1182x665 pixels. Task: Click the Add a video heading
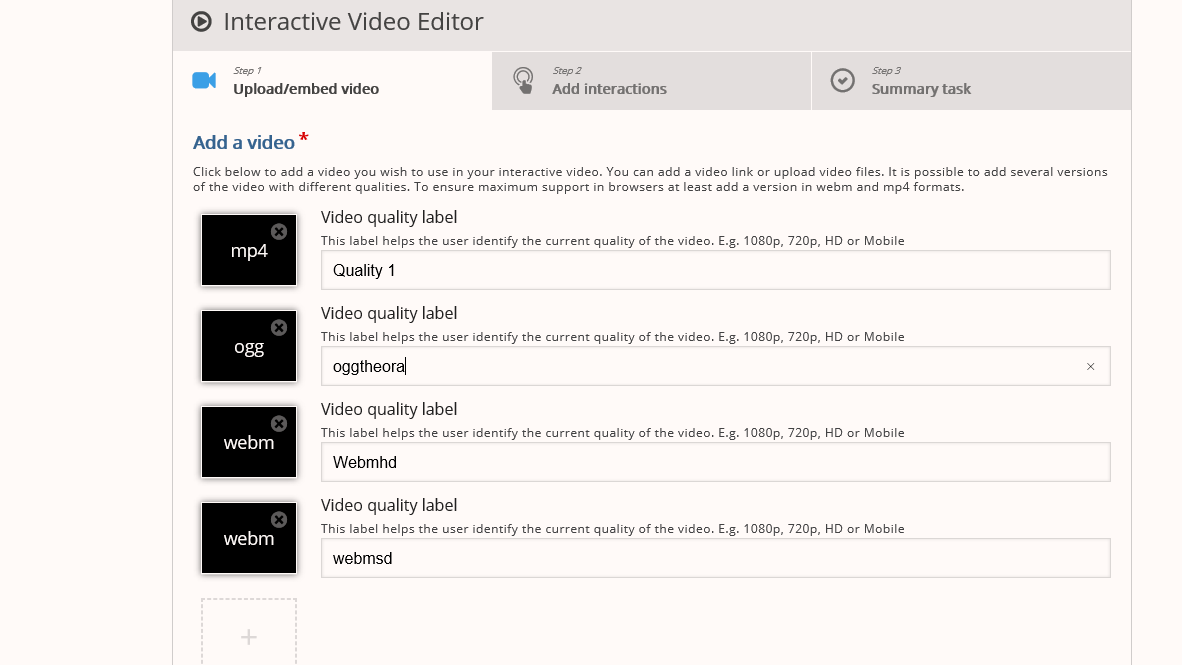coord(243,142)
